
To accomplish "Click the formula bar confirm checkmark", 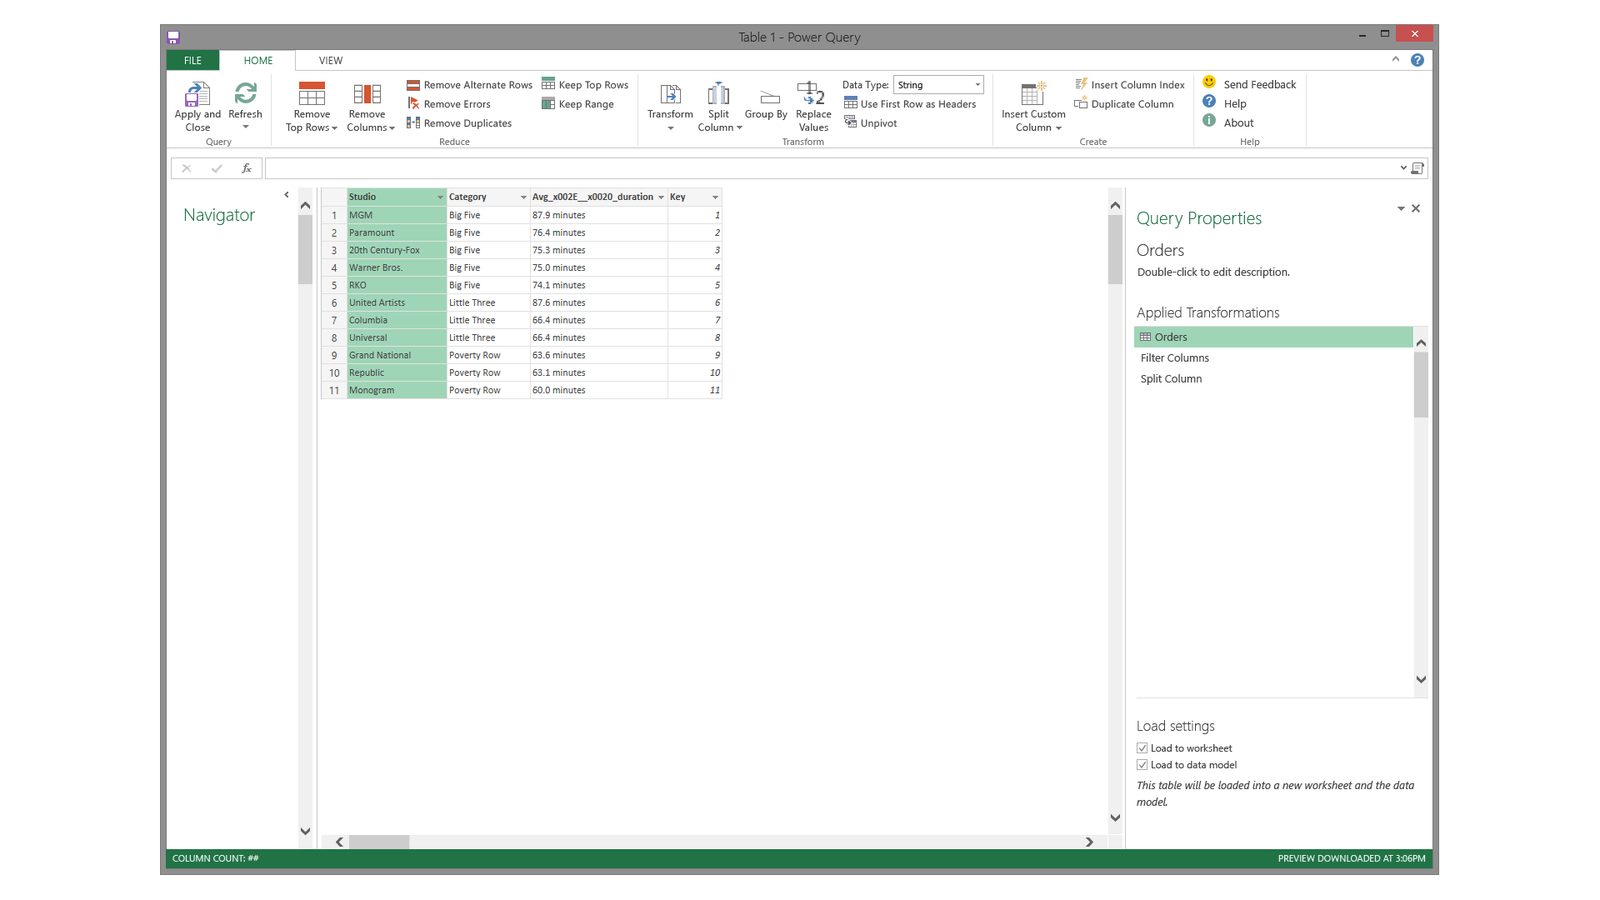I will pos(216,168).
